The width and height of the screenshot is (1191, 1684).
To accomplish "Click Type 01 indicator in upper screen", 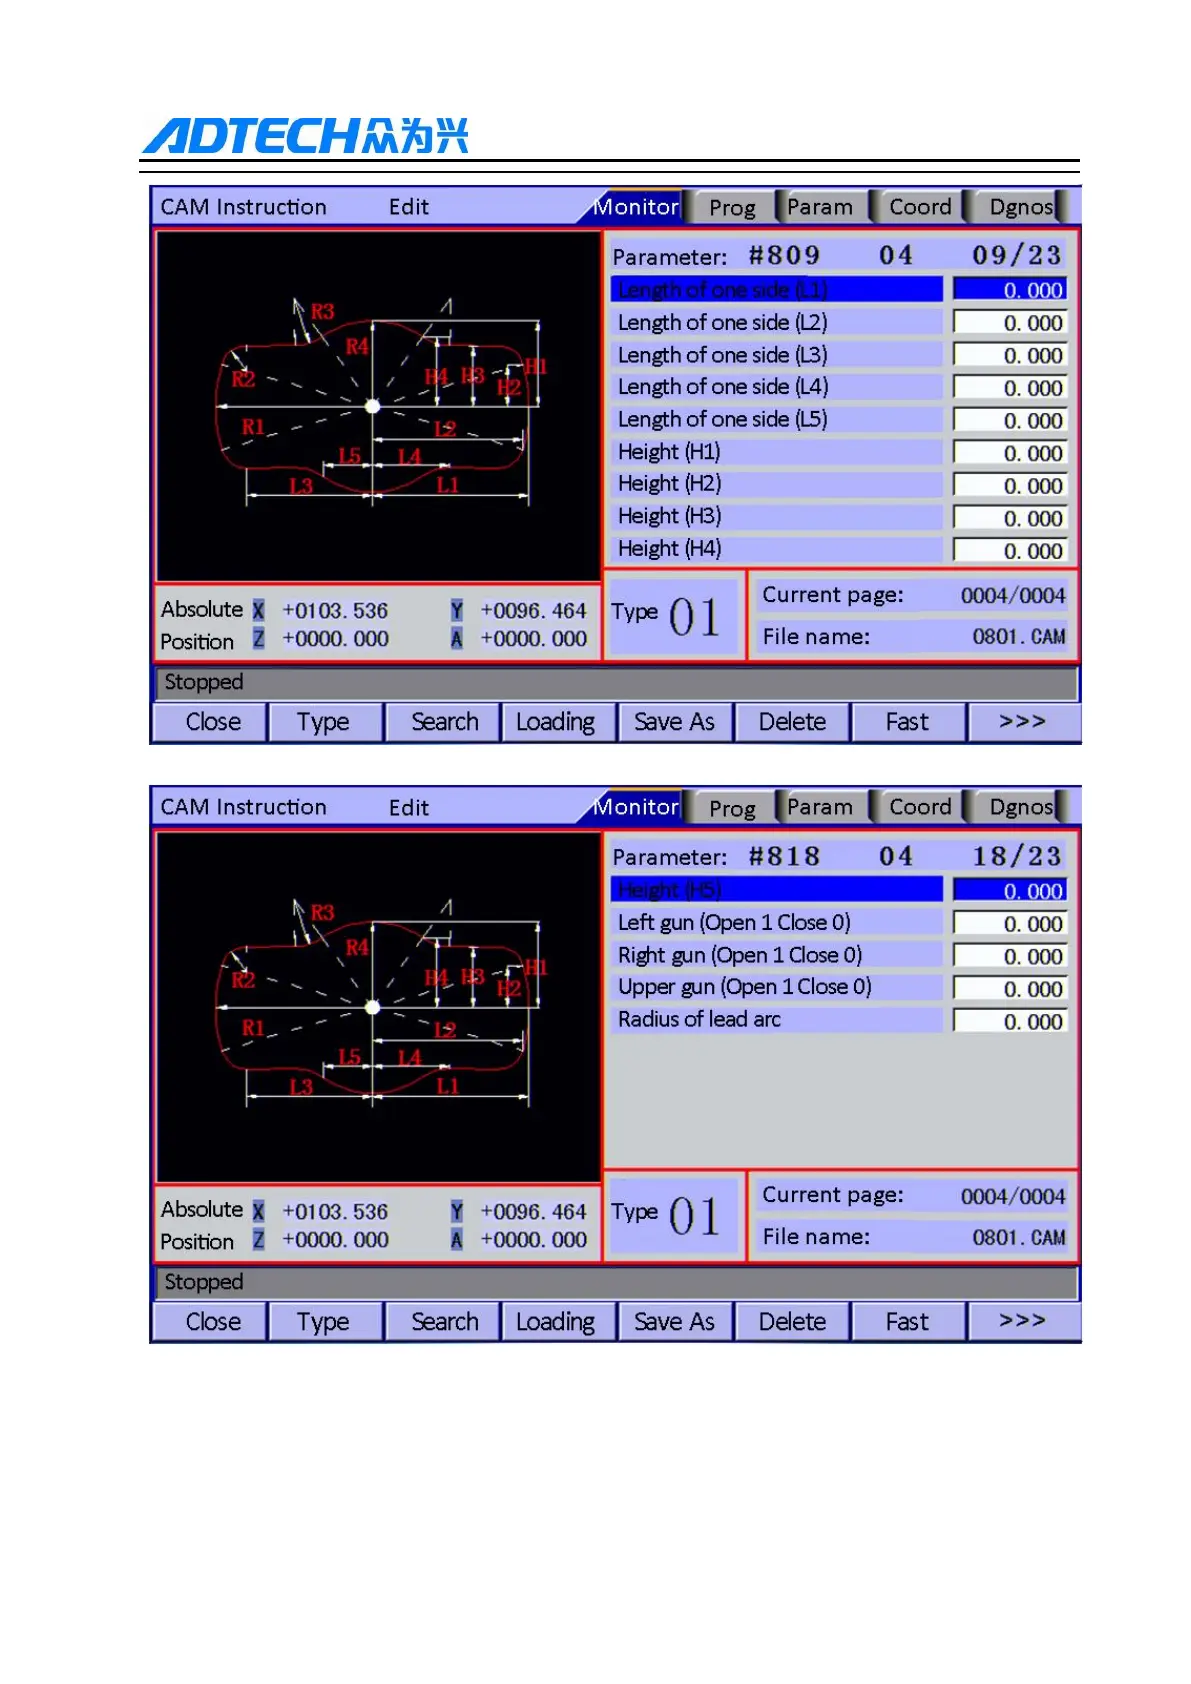I will point(674,616).
